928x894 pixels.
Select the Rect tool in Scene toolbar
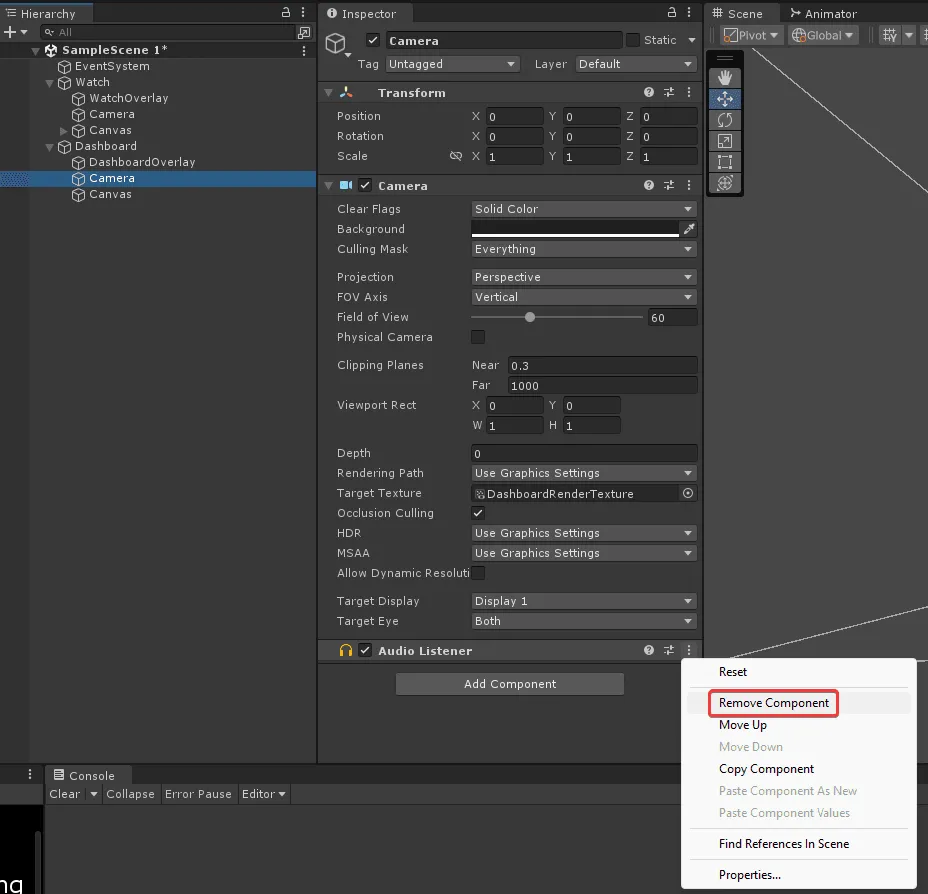[x=725, y=162]
